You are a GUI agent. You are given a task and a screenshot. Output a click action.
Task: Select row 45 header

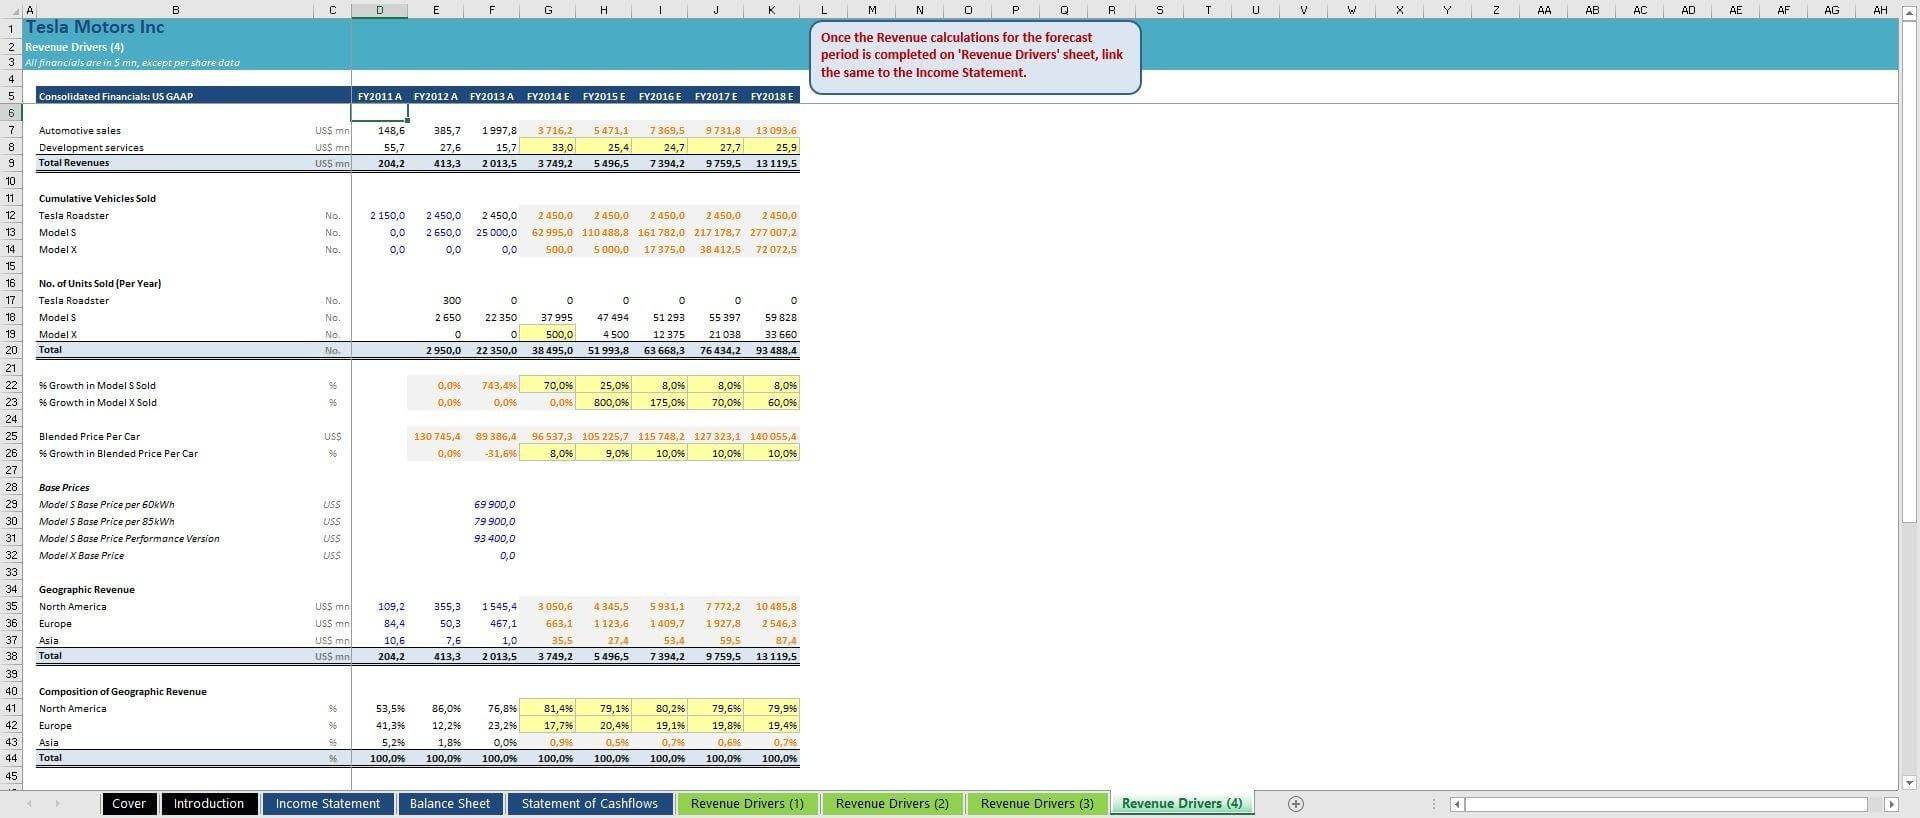pyautogui.click(x=11, y=775)
